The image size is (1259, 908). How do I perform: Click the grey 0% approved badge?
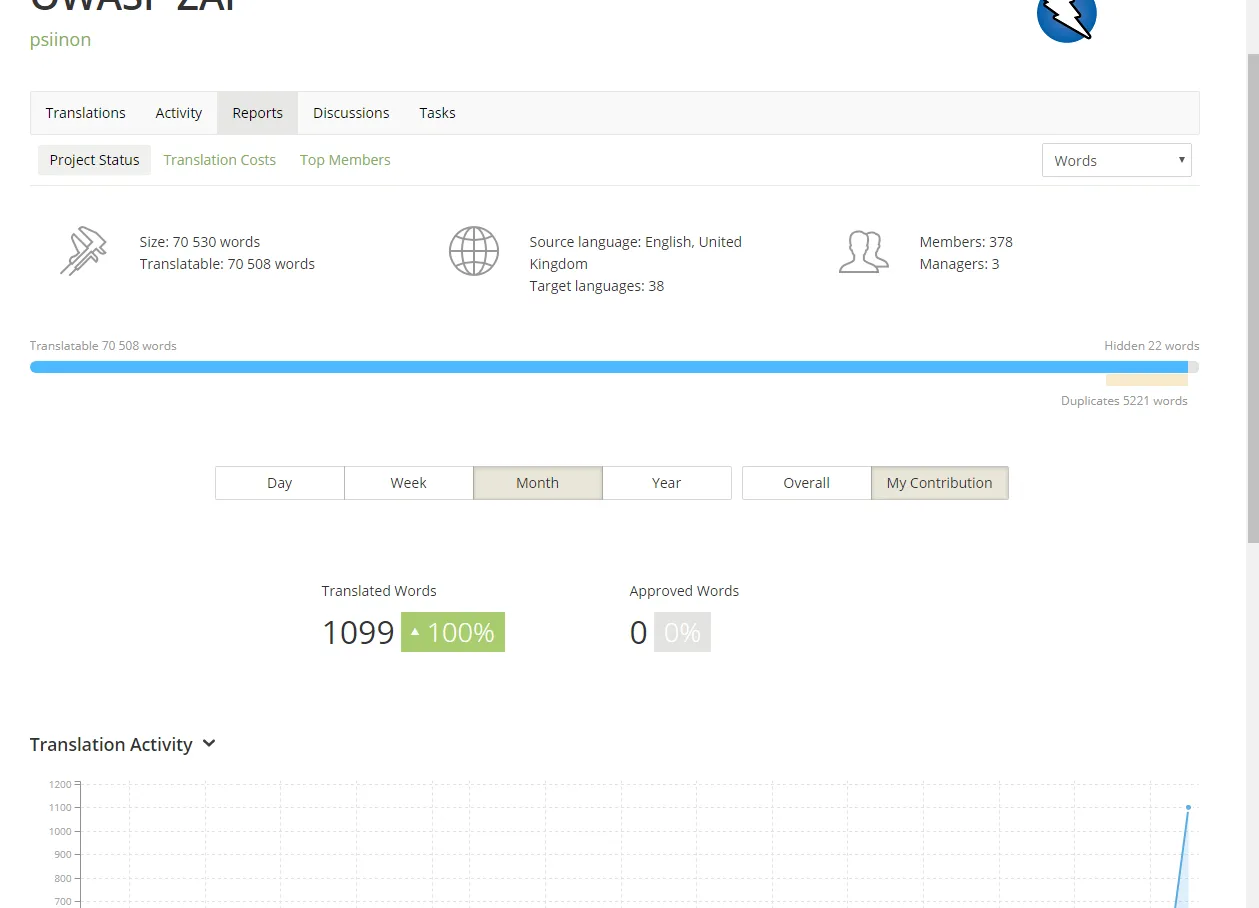pyautogui.click(x=682, y=632)
